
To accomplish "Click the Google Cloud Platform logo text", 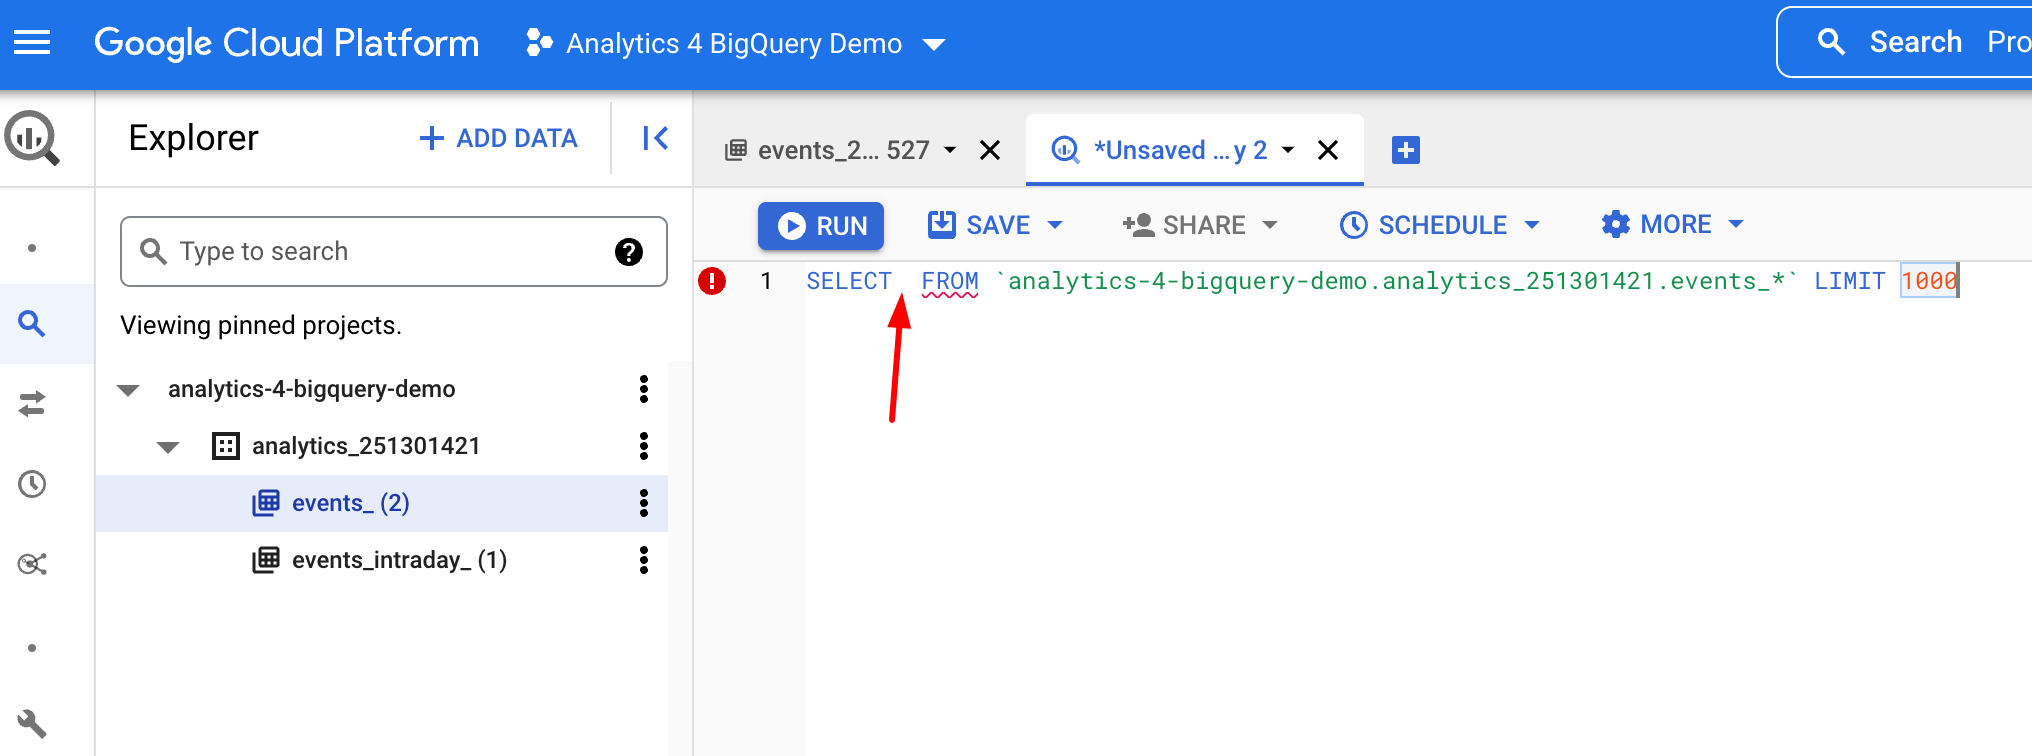I will click(286, 43).
